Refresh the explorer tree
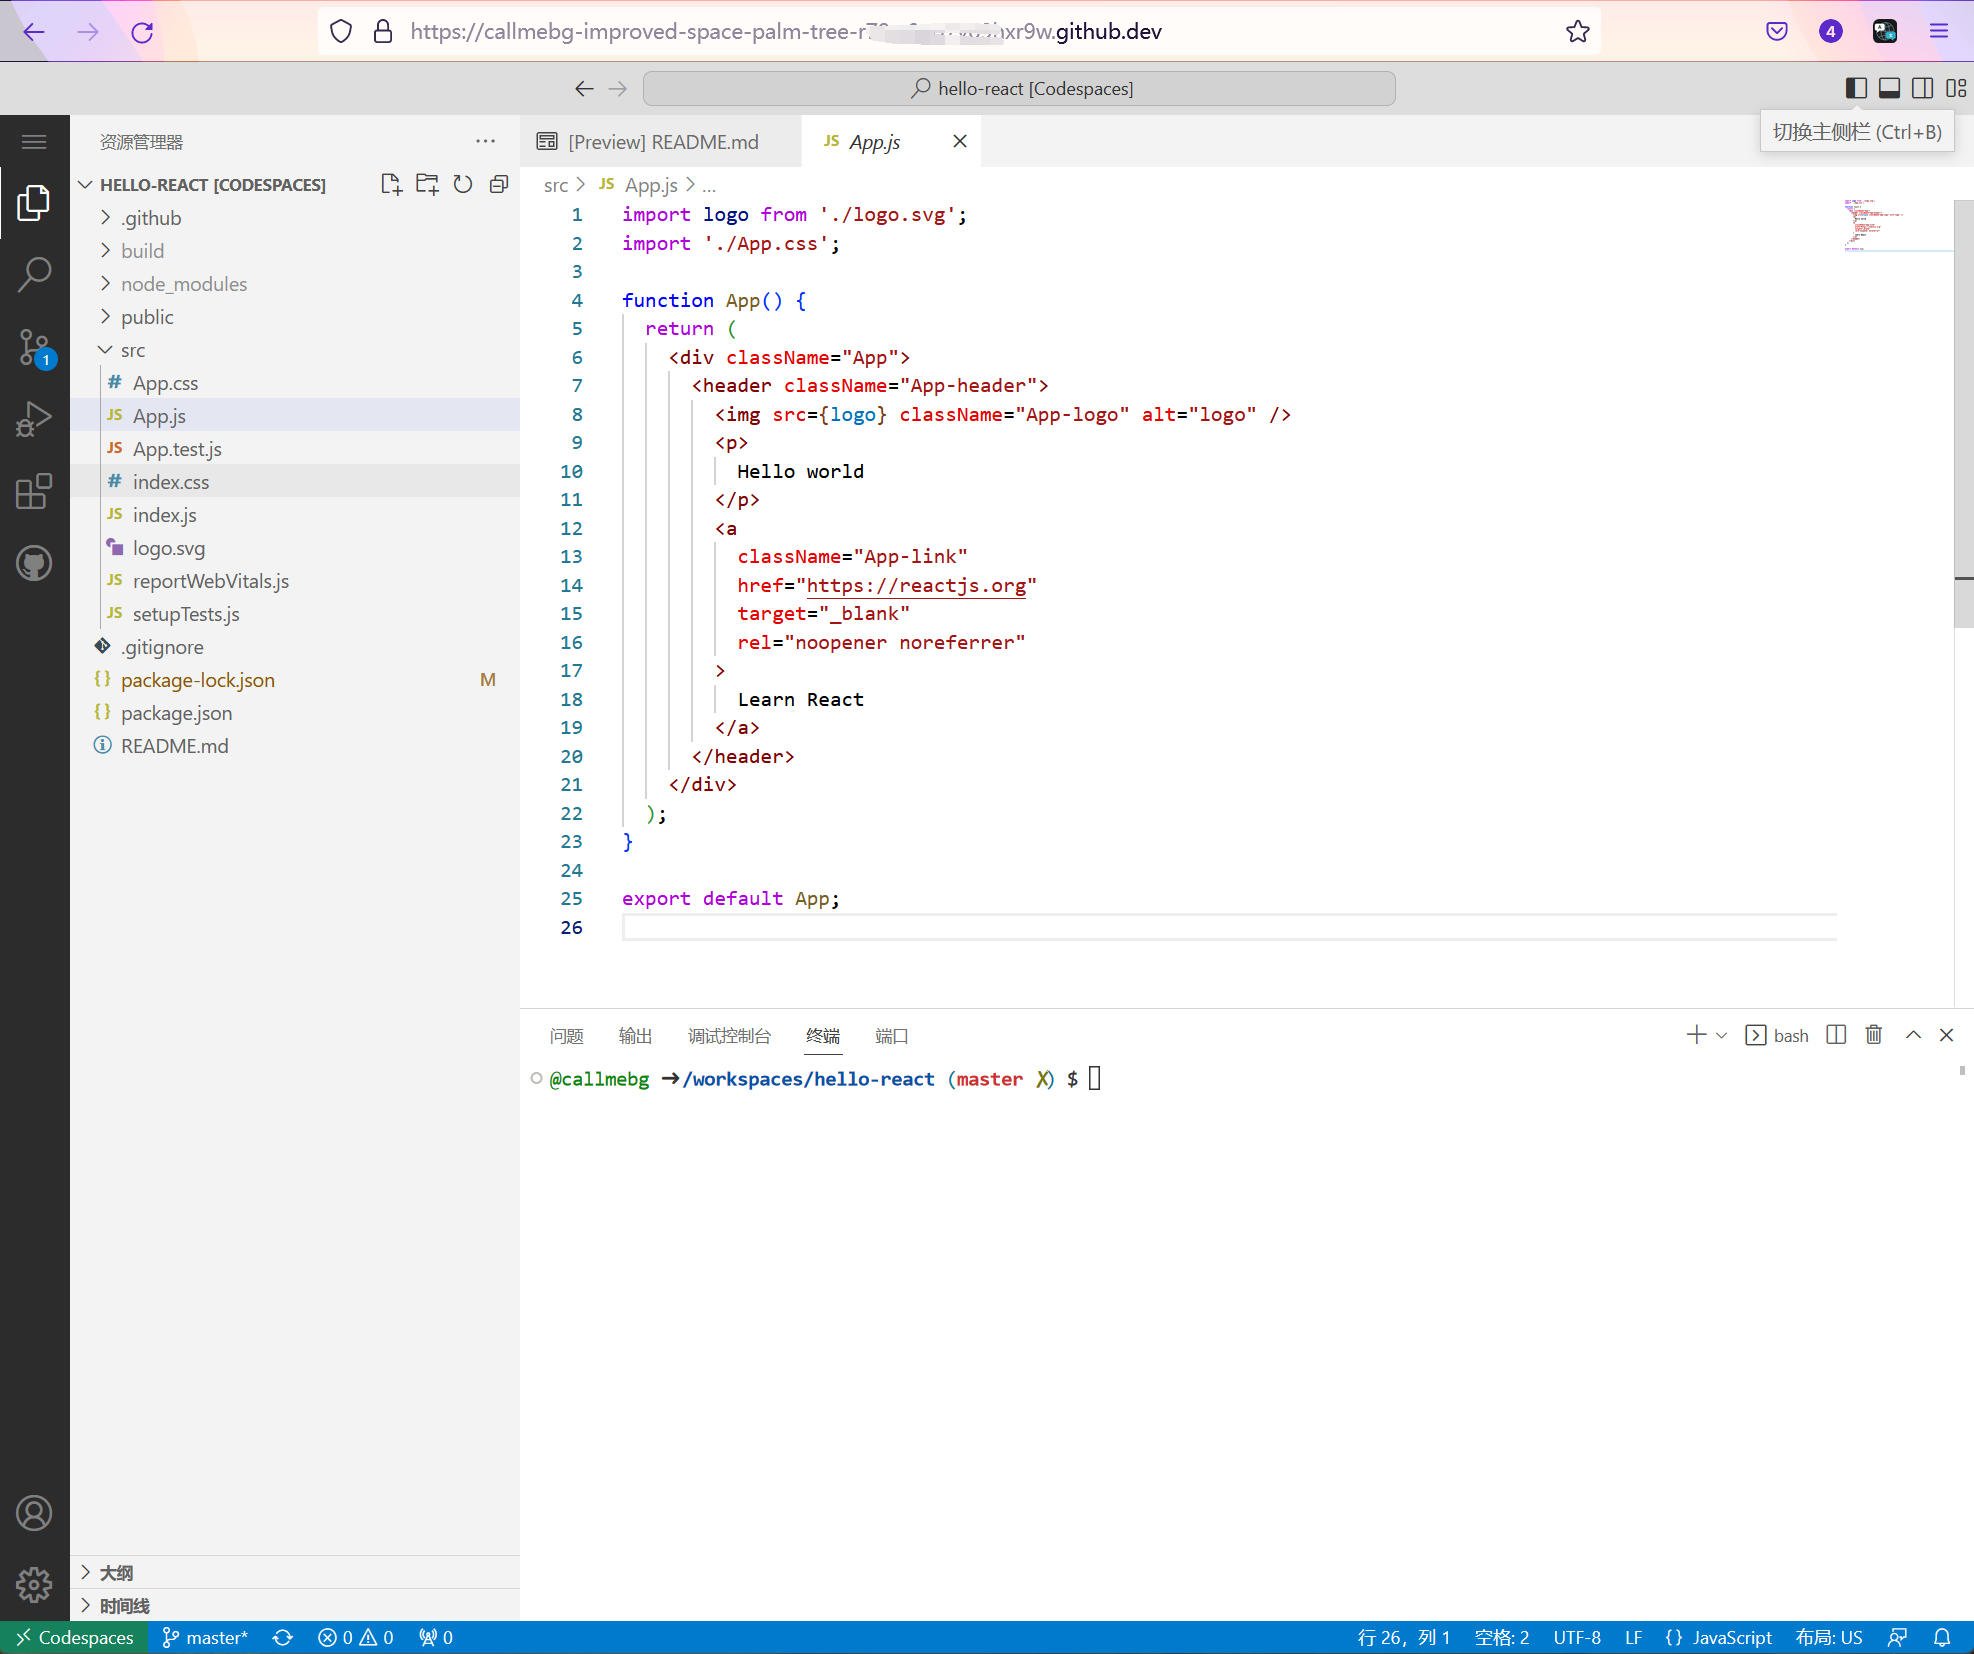This screenshot has height=1654, width=1974. (x=463, y=184)
